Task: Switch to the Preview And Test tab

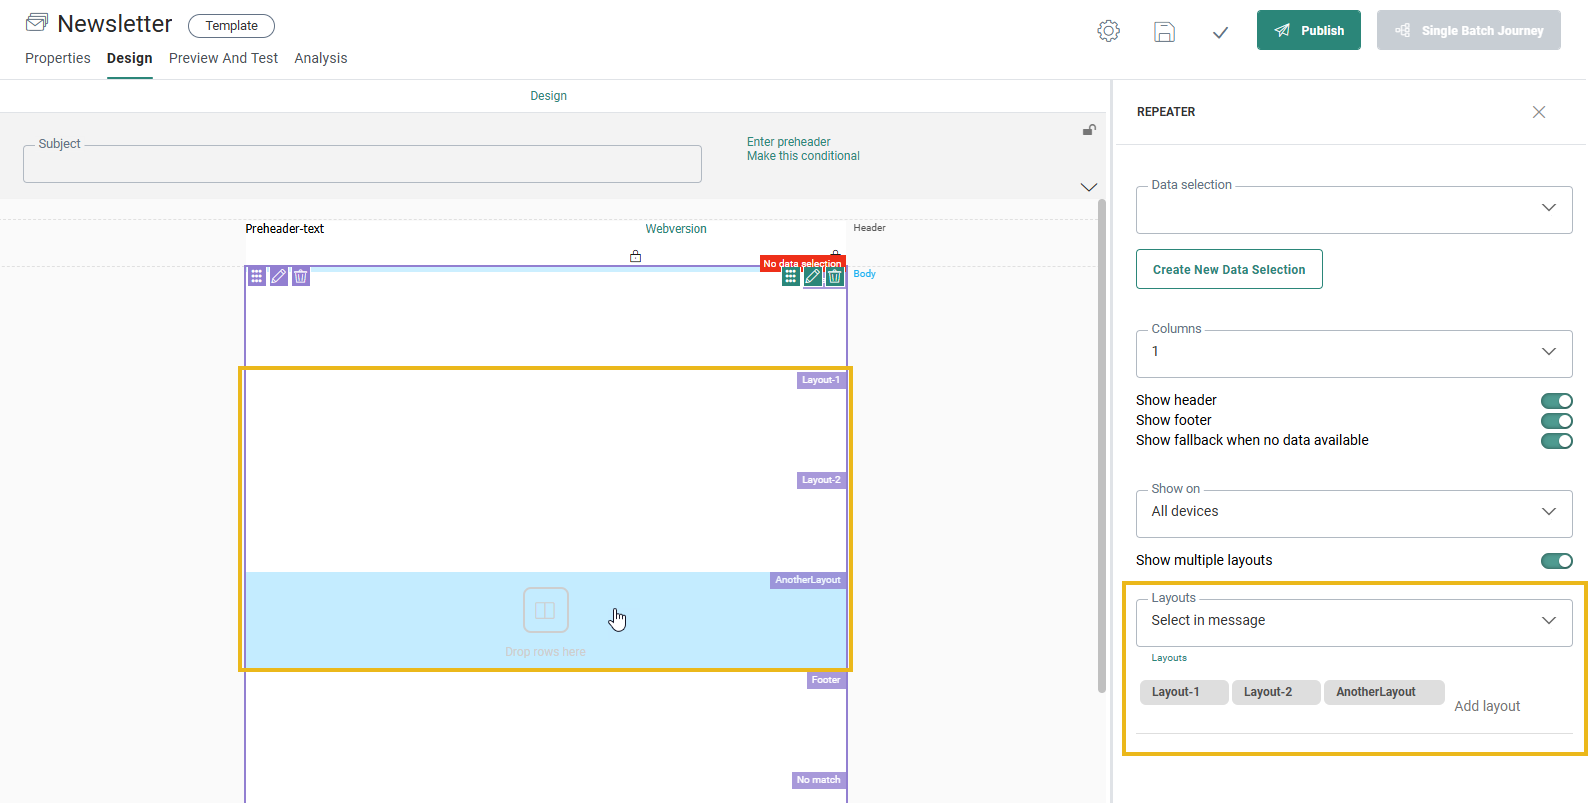Action: [x=223, y=58]
